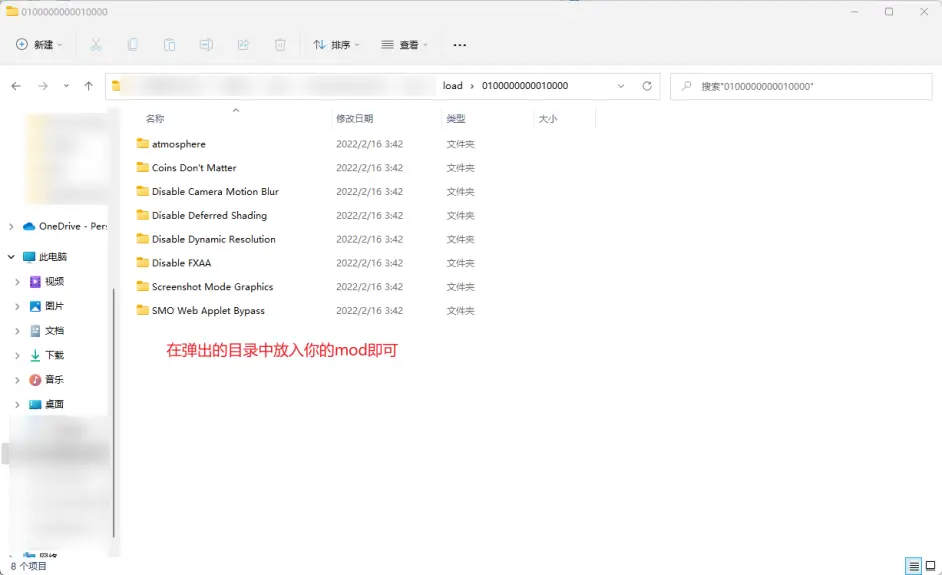Open the recent locations dropdown chevron
942x575 pixels.
point(66,86)
